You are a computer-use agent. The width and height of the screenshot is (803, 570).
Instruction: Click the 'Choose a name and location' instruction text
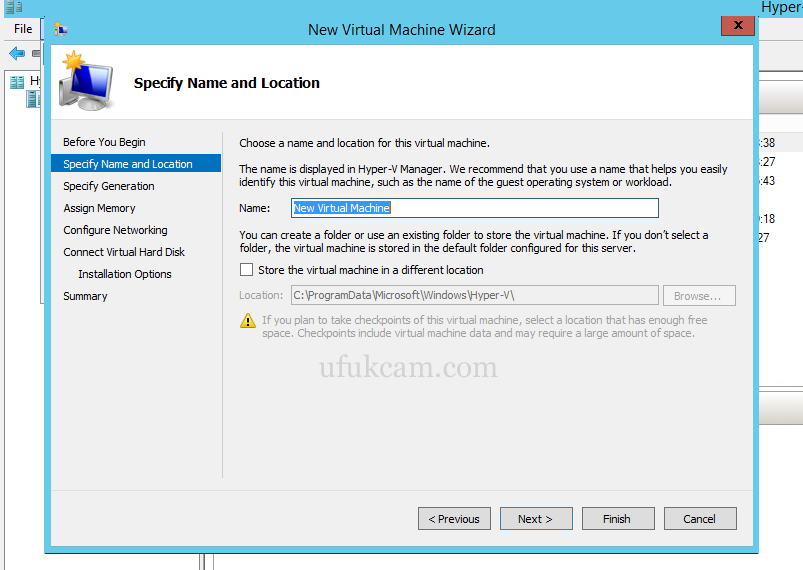pyautogui.click(x=364, y=143)
